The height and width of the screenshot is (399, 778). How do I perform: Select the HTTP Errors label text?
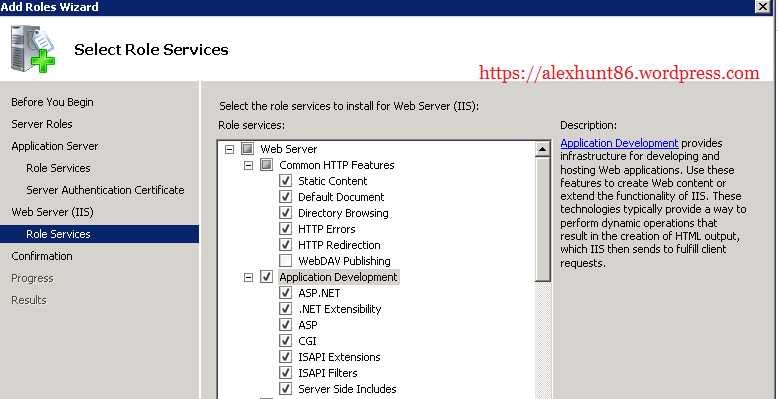coord(326,229)
